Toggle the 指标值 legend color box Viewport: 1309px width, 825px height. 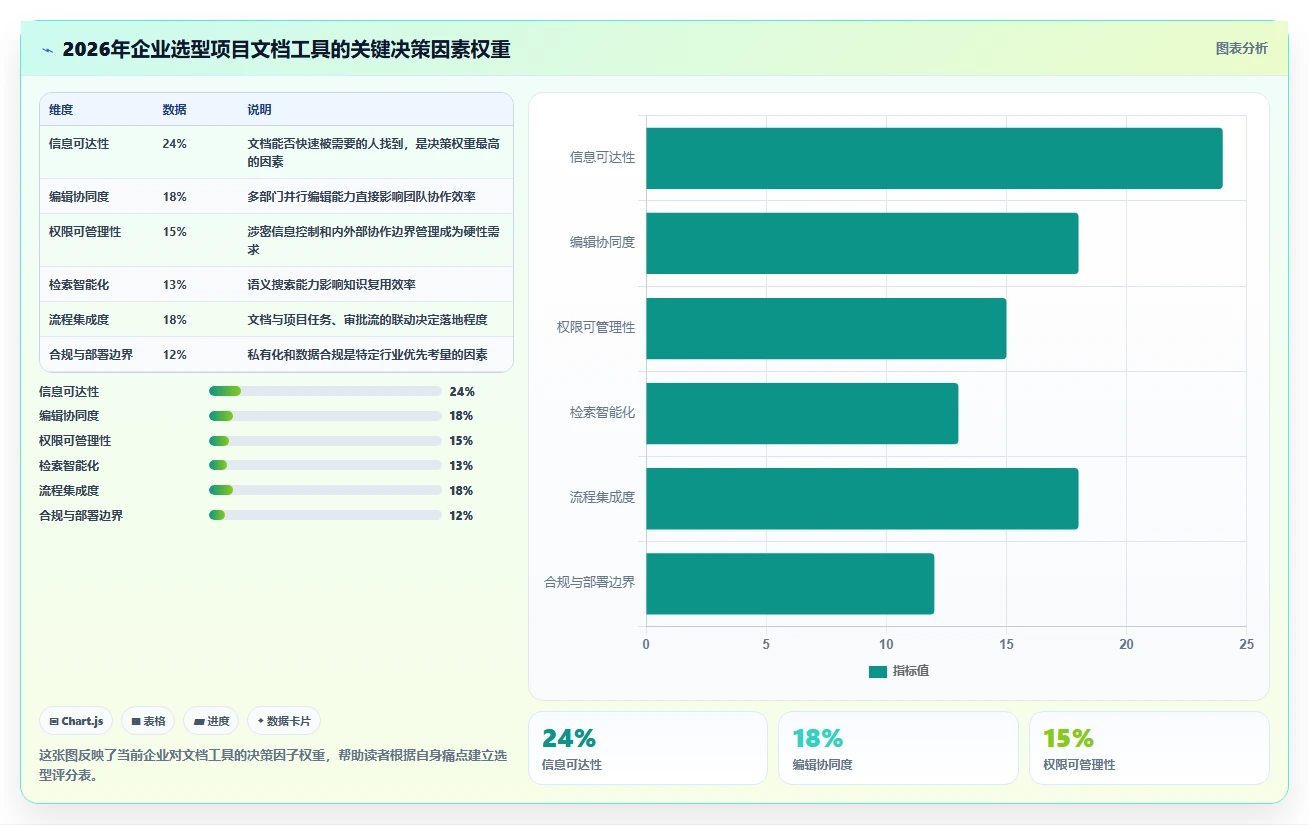pyautogui.click(x=878, y=672)
